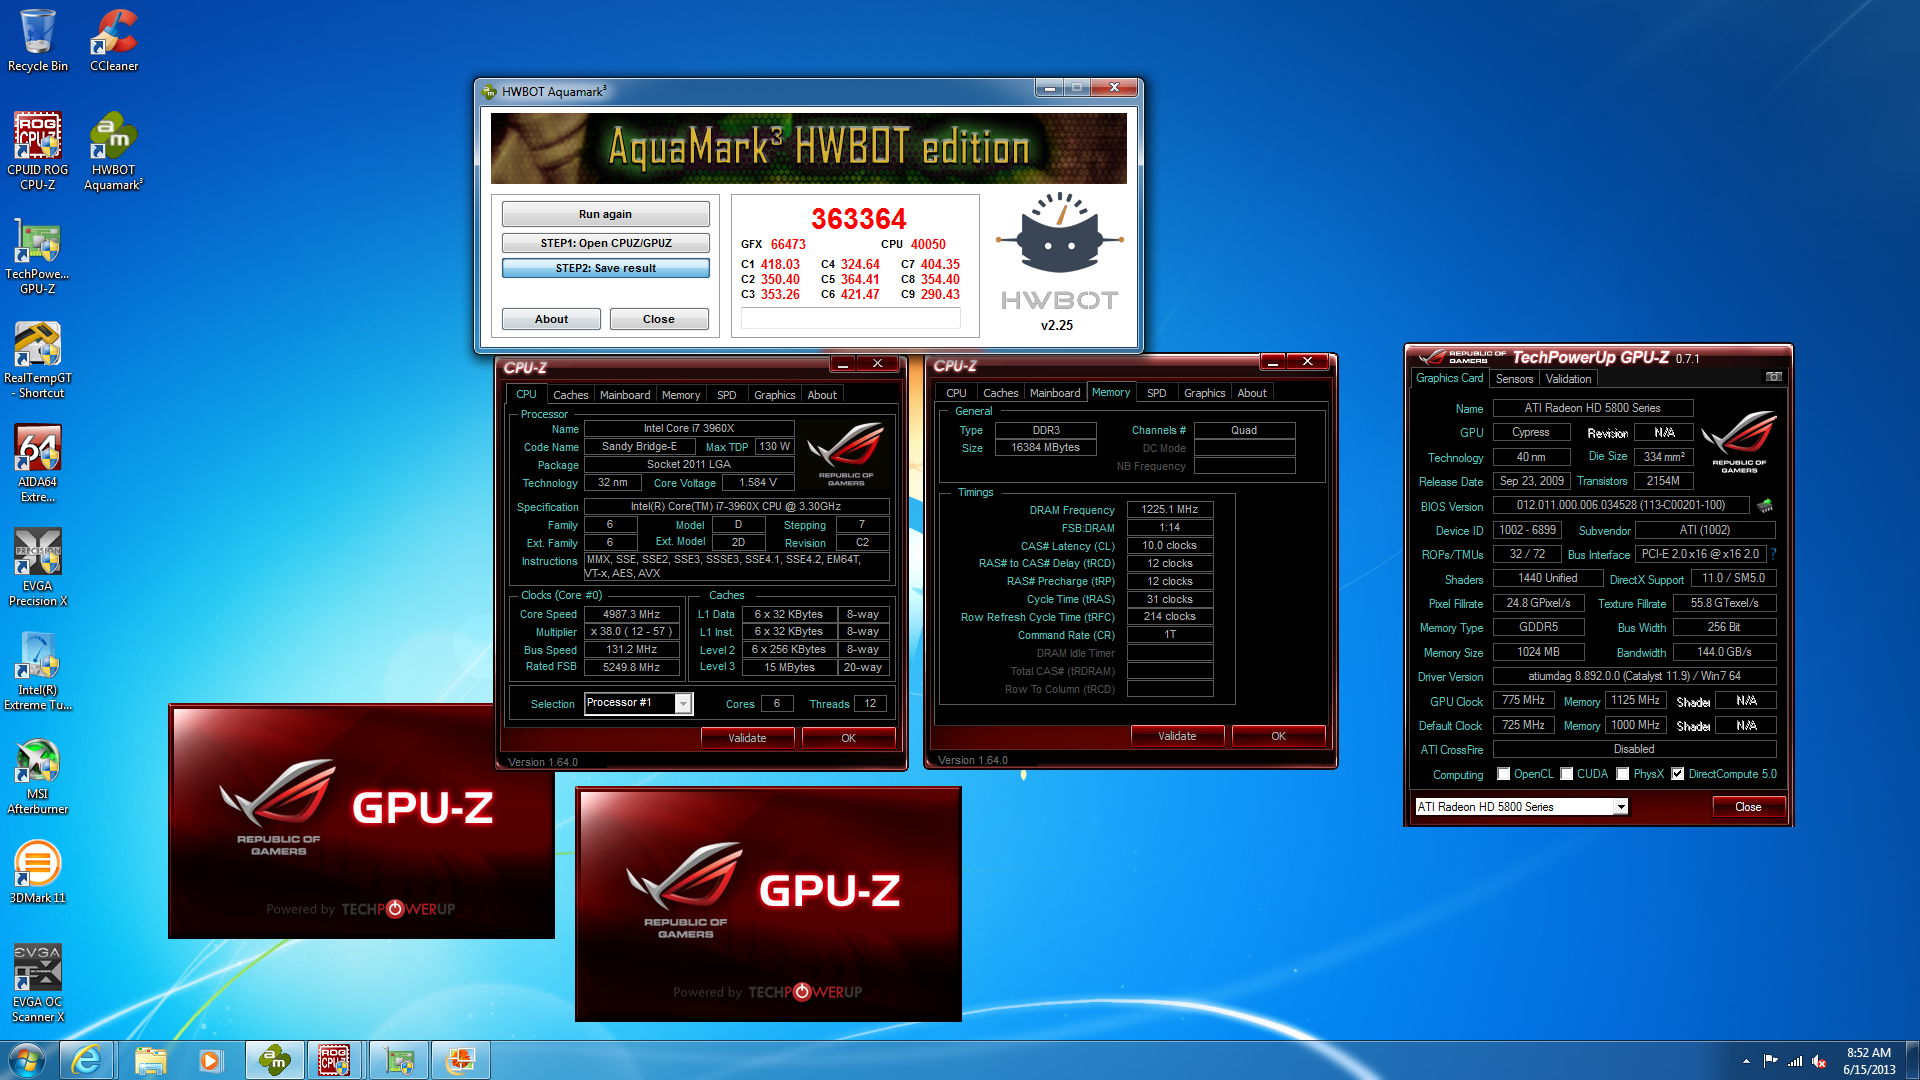Image resolution: width=1920 pixels, height=1080 pixels.
Task: Switch to Sensors tab in GPU-Z
Action: click(x=1514, y=379)
